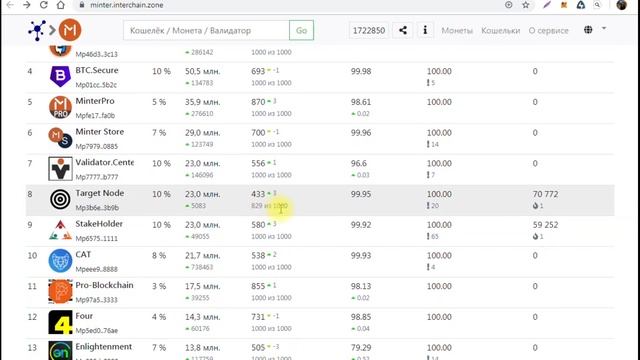Open the CAT validator link
640x360 pixels.
83,254
